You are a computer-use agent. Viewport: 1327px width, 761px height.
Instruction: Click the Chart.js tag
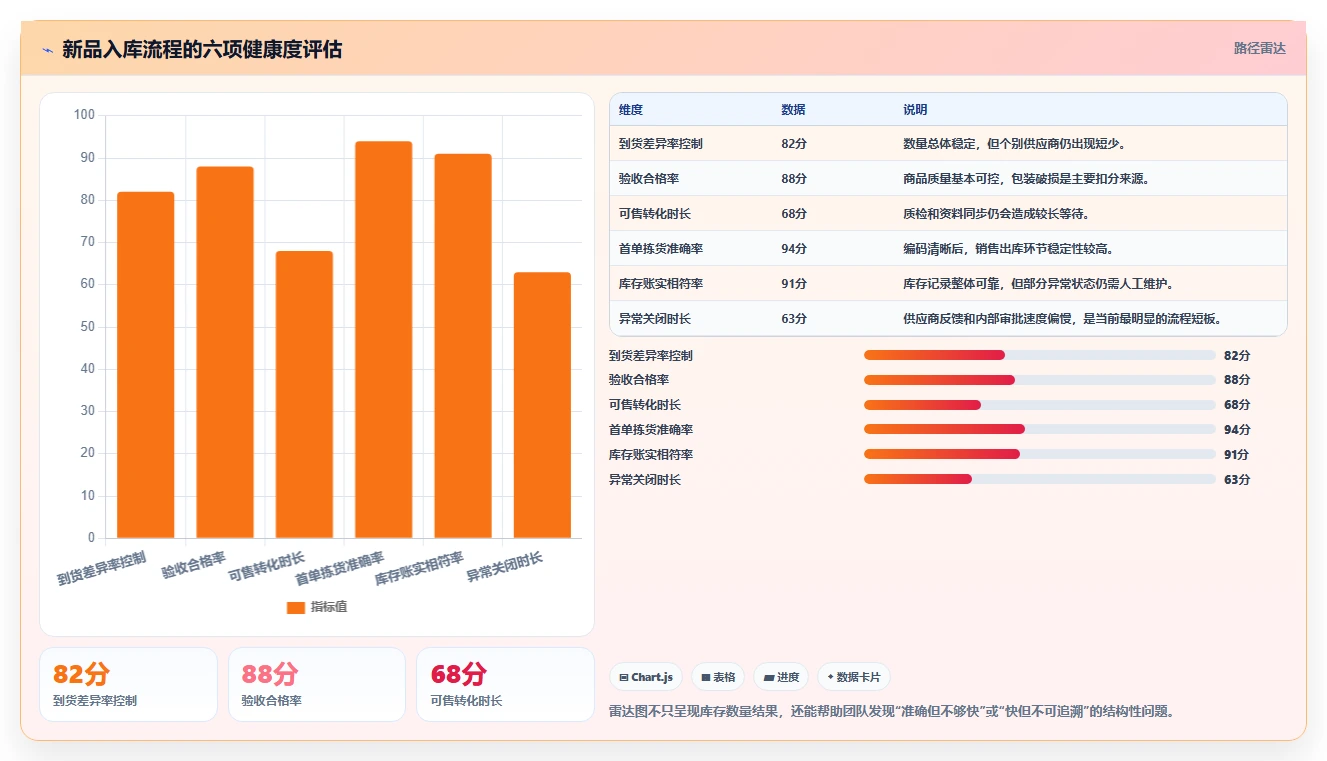coord(646,677)
